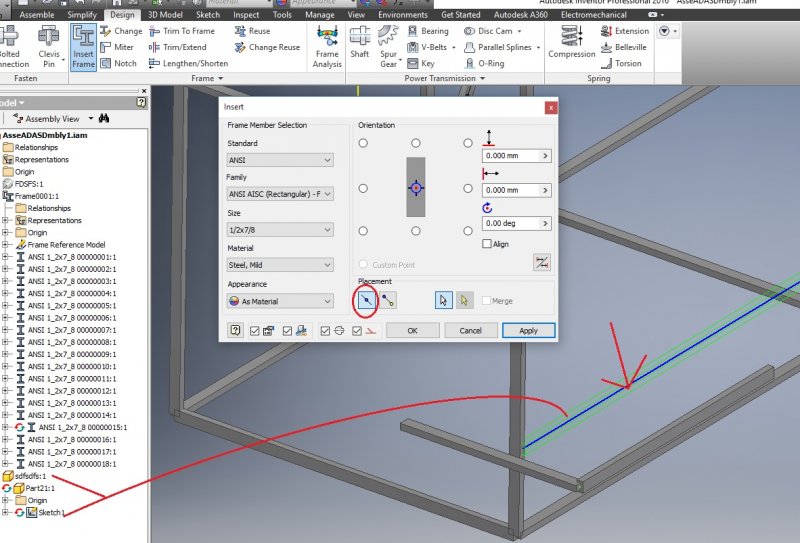Click the Apply button
Image resolution: width=800 pixels, height=543 pixels.
pos(529,330)
